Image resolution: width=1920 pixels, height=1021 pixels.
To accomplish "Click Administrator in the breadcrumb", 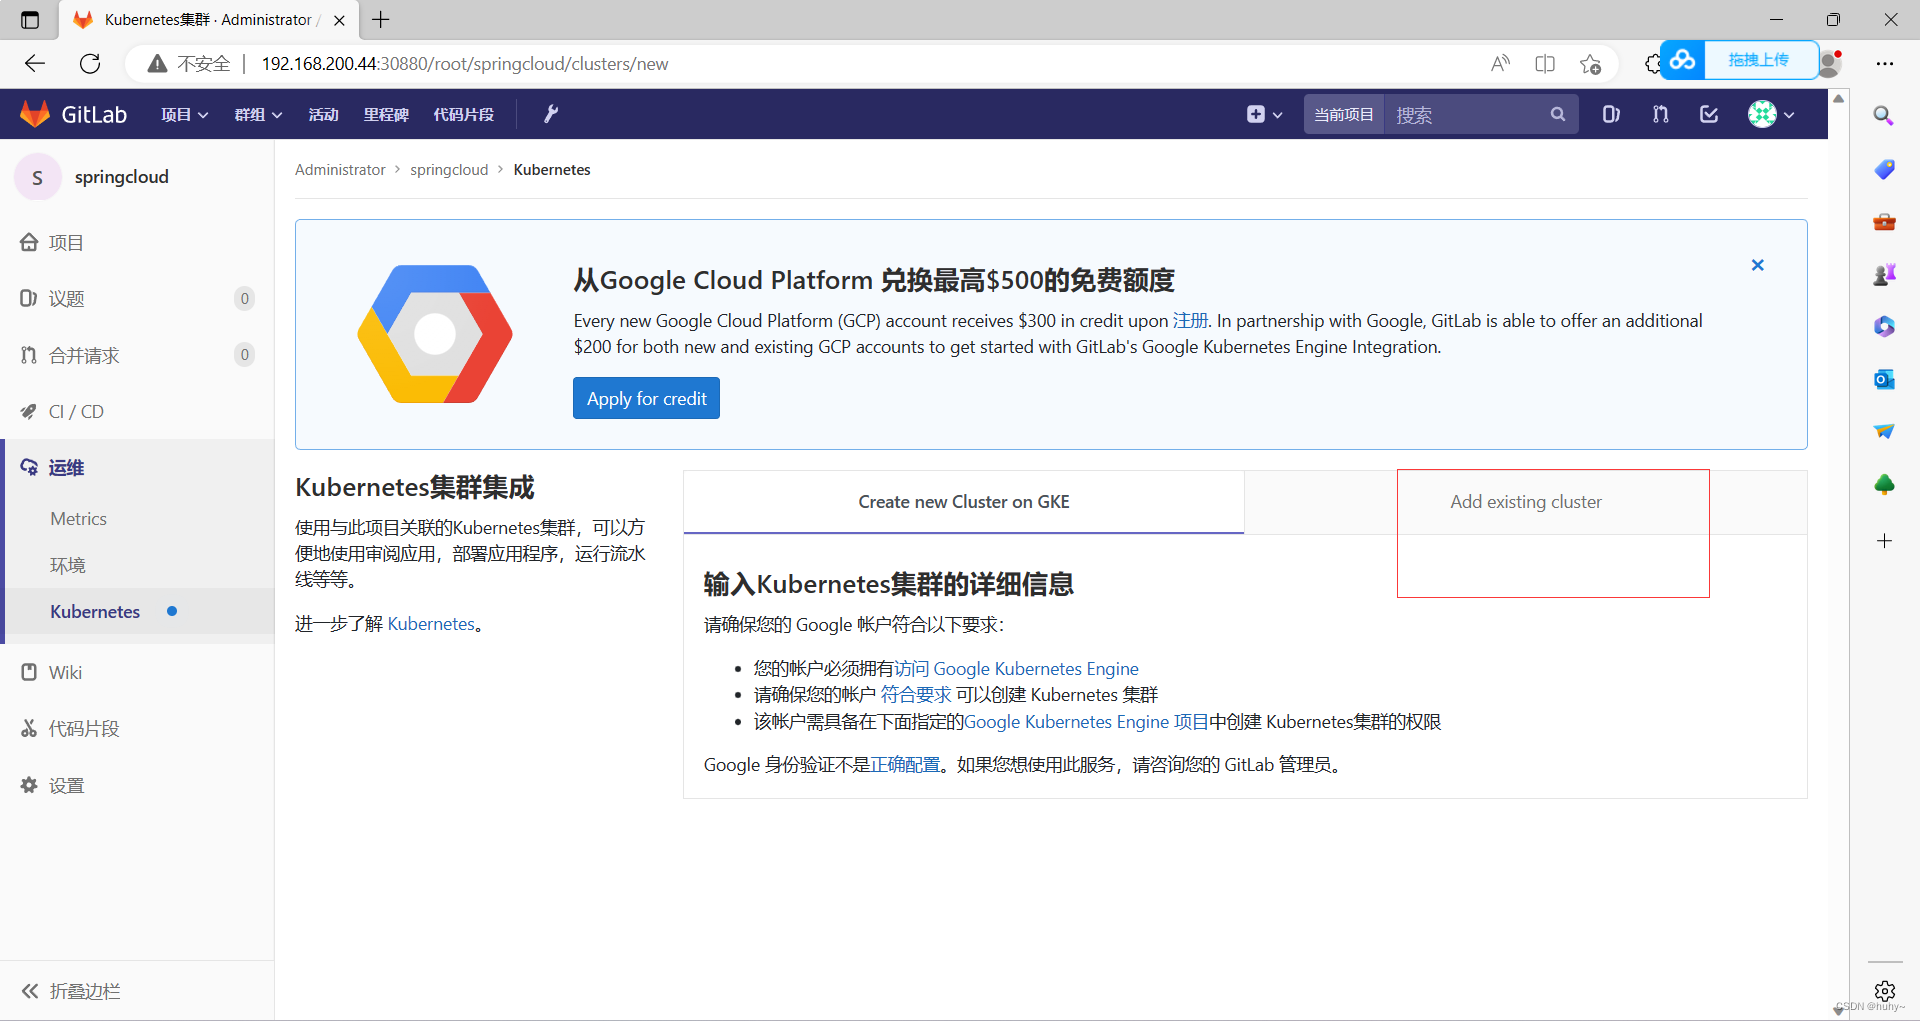I will (x=340, y=170).
